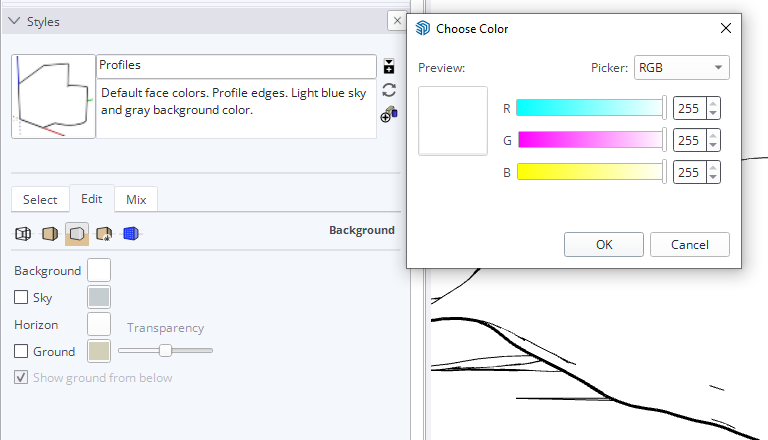Open Edge settings icon in Styles
The width and height of the screenshot is (768, 440).
23,234
